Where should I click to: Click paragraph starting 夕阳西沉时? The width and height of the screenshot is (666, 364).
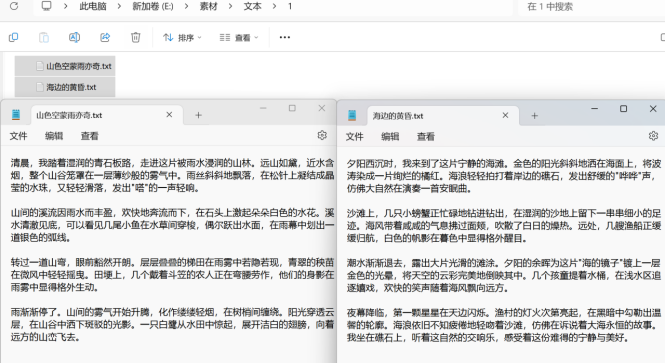[x=504, y=176]
